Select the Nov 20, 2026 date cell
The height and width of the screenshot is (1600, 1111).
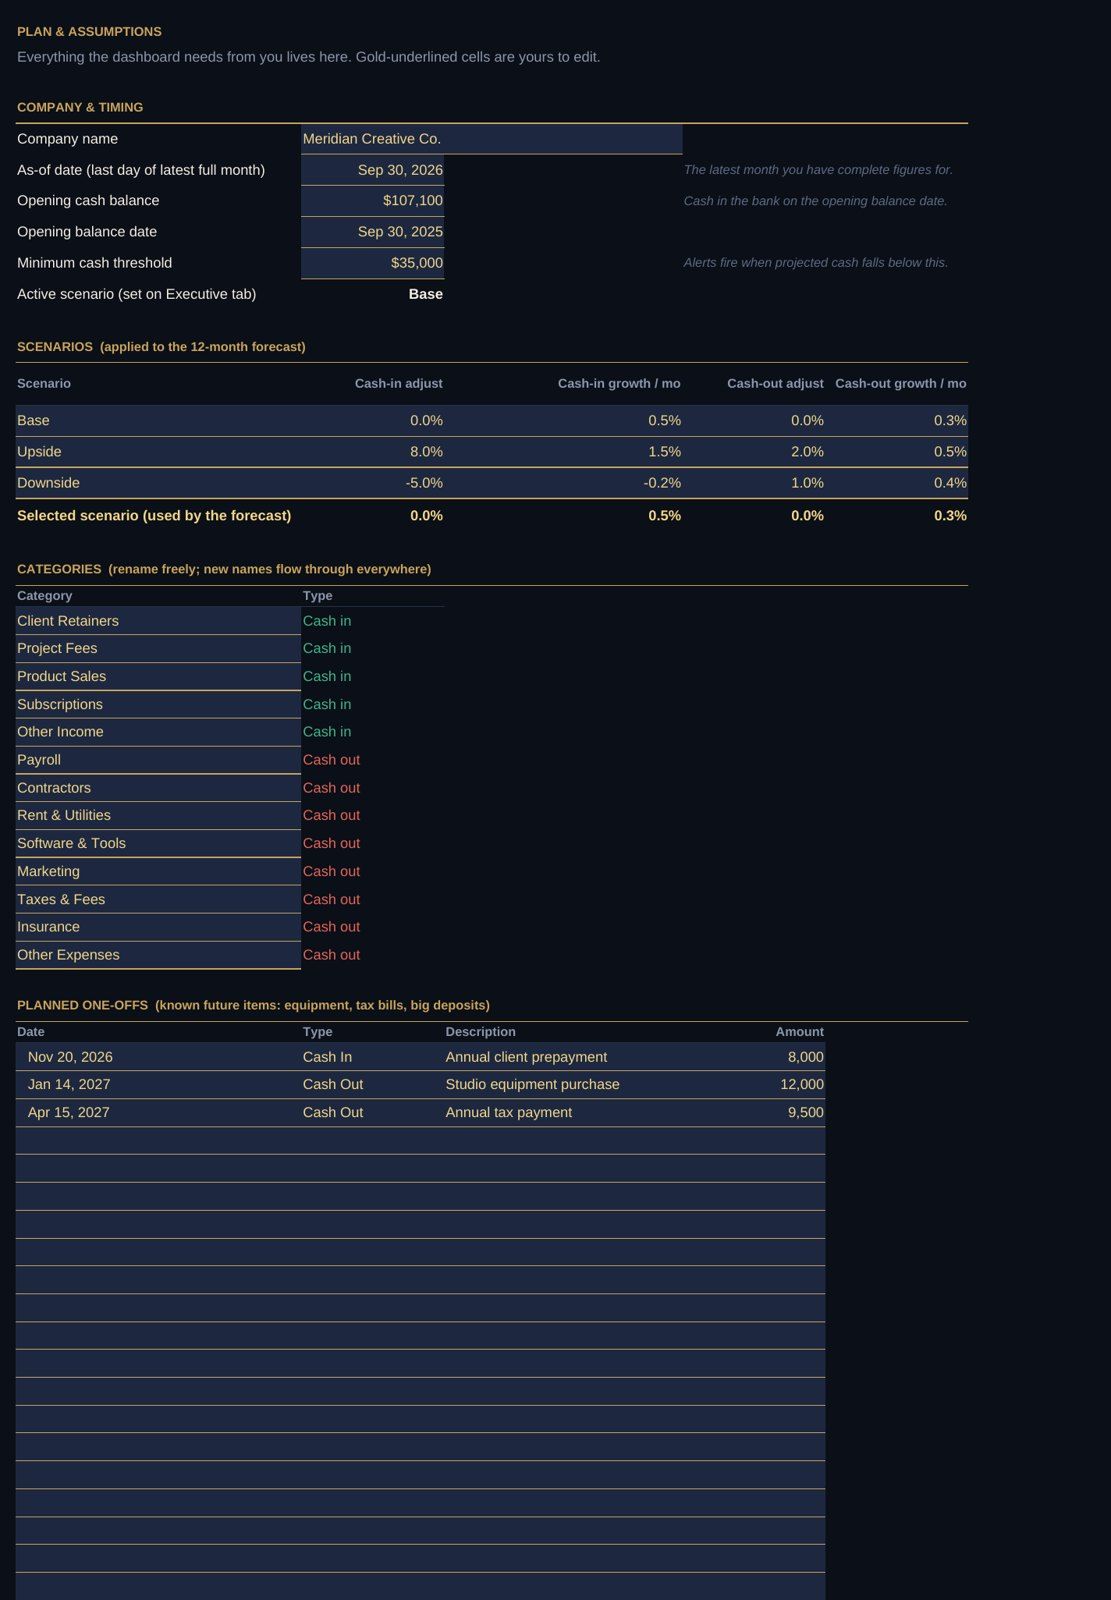click(158, 1057)
